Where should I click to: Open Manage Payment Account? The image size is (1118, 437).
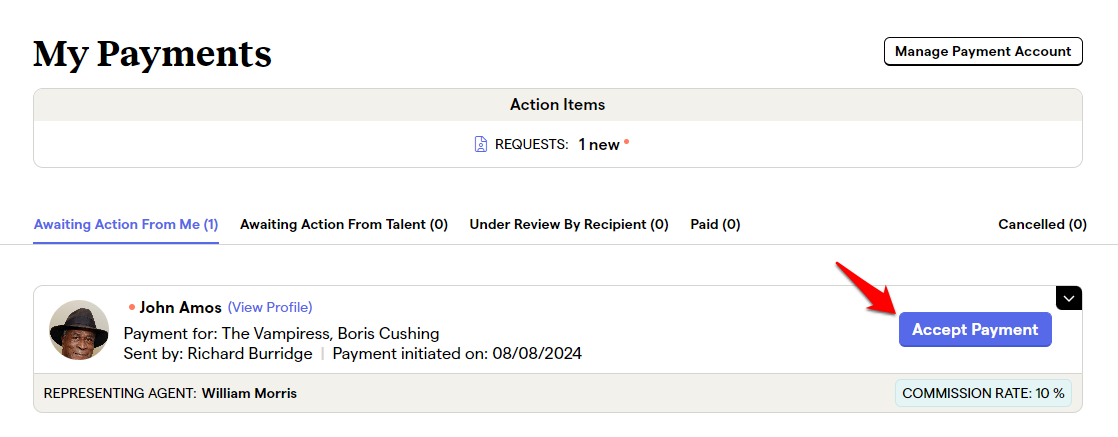pyautogui.click(x=983, y=51)
